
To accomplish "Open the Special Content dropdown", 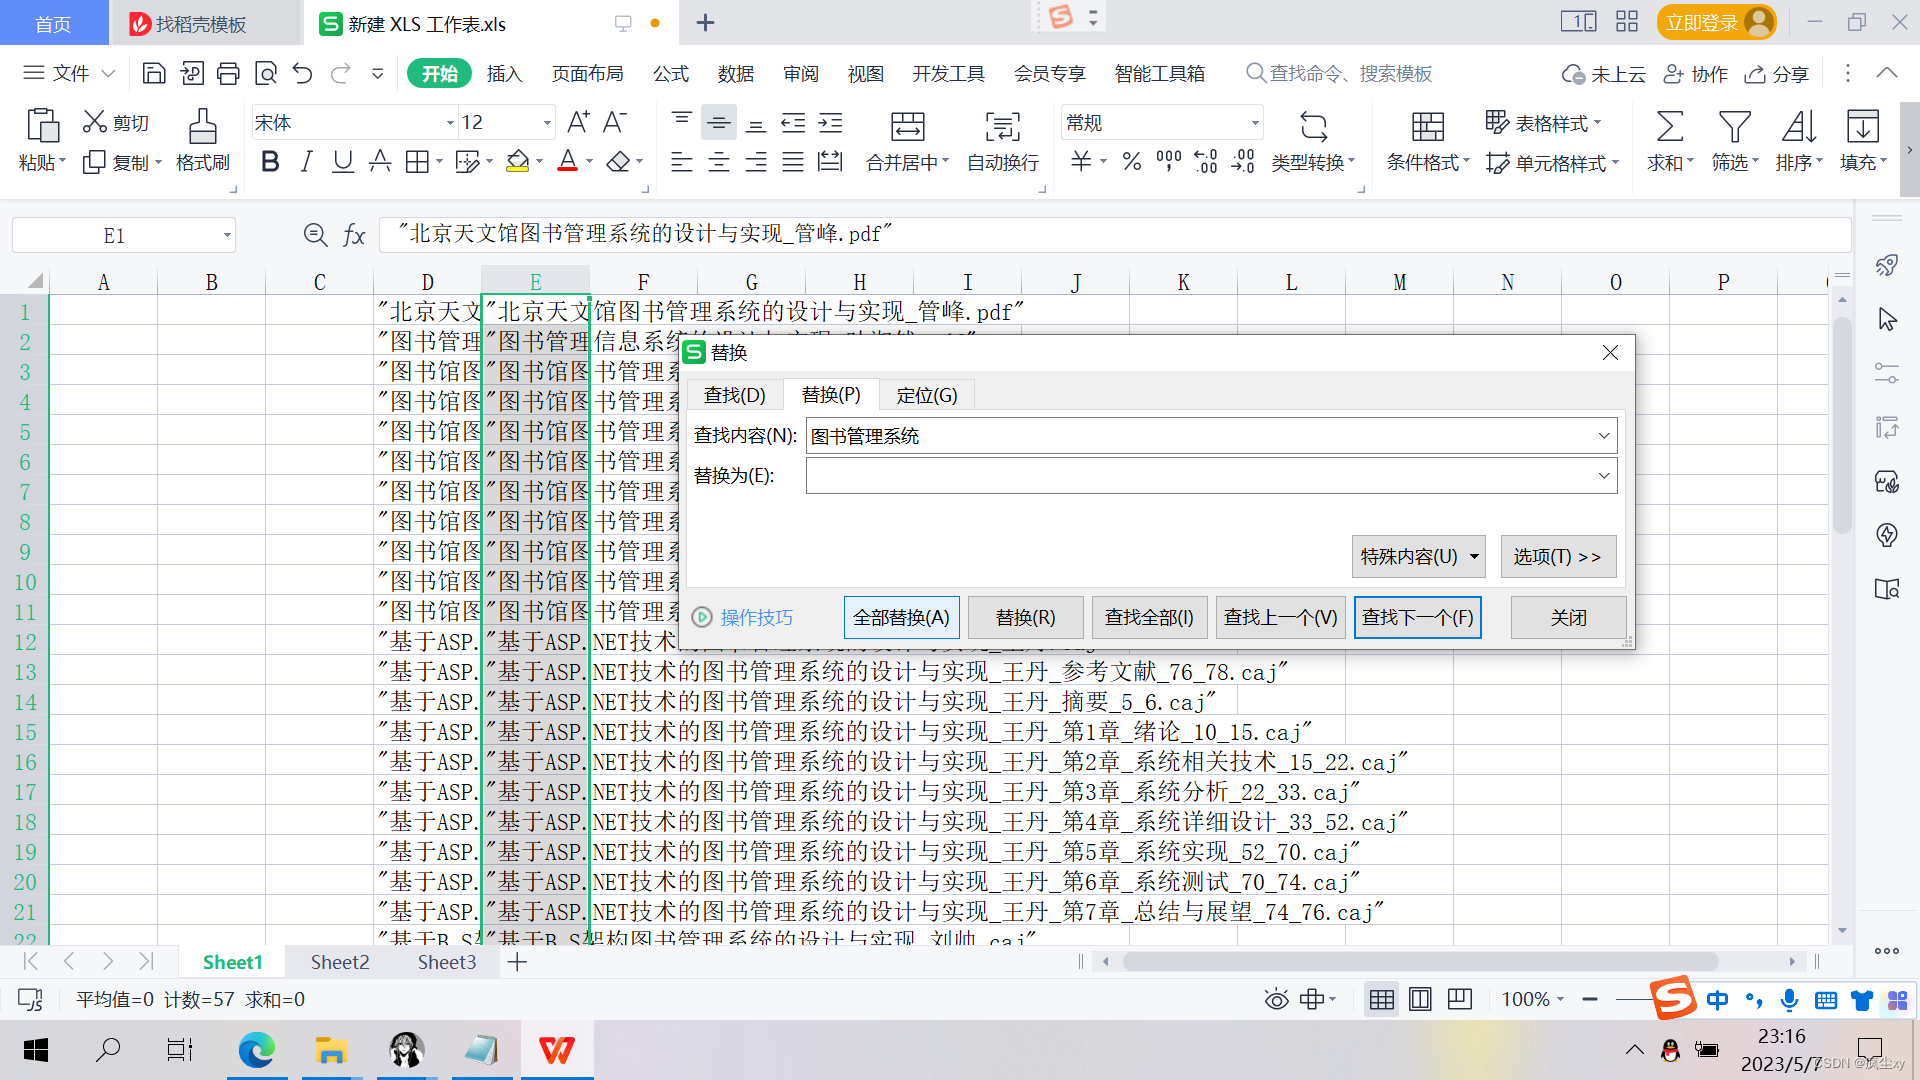I will point(1418,557).
